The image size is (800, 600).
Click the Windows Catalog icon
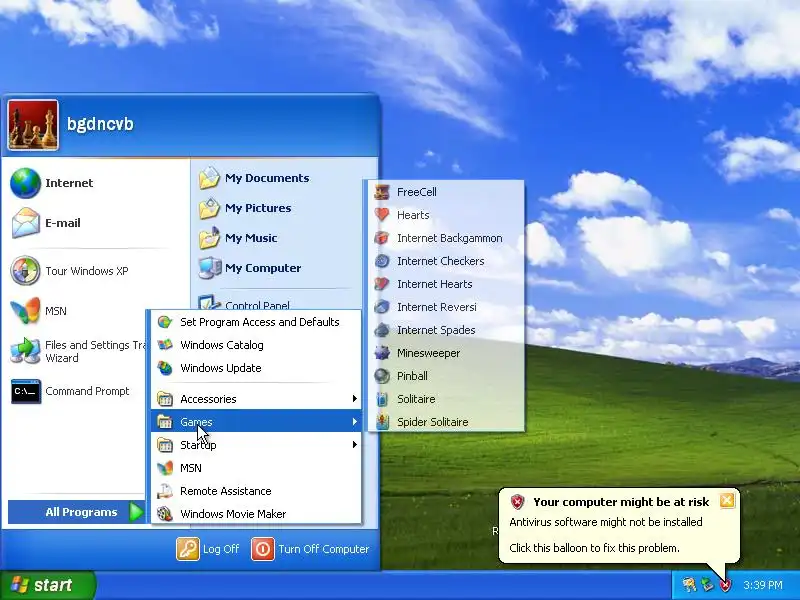tap(165, 345)
